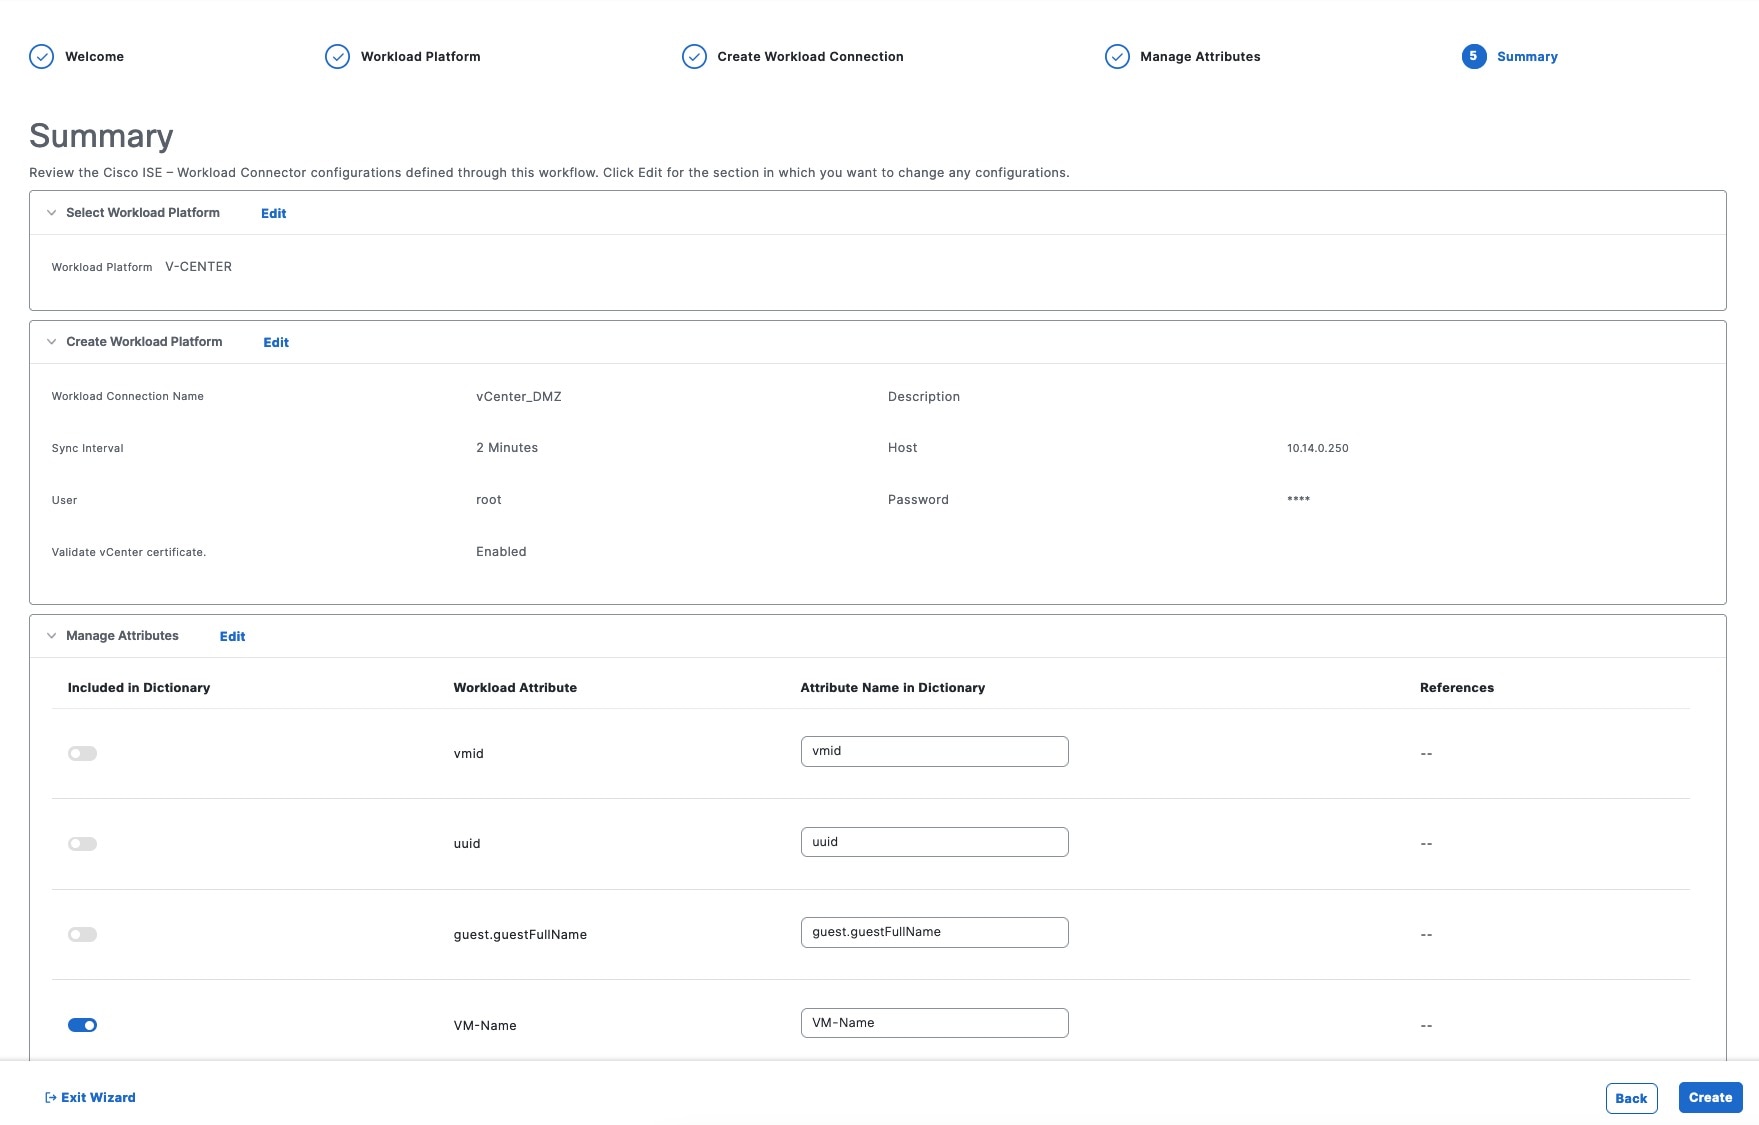Click Edit next to Manage Attributes

pos(232,636)
